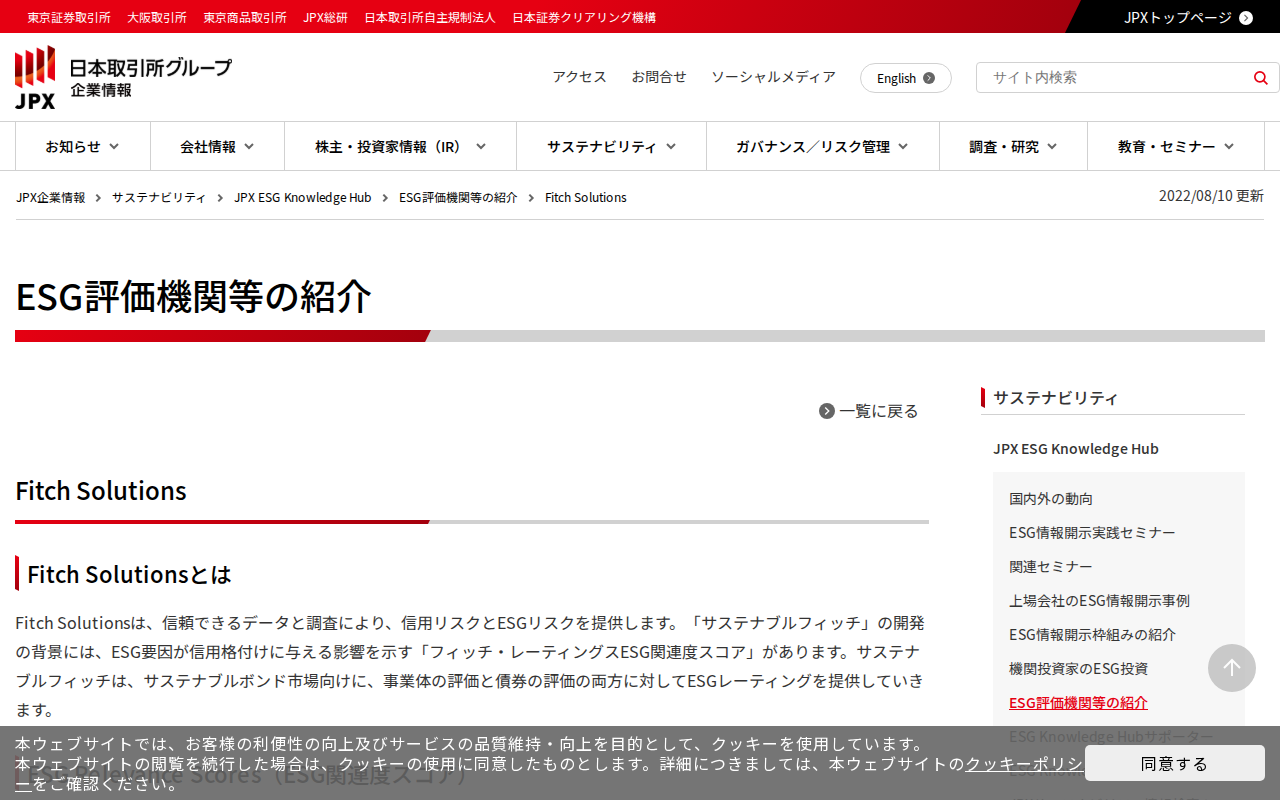
Task: Expand the お知らせ menu
Action: 83,146
